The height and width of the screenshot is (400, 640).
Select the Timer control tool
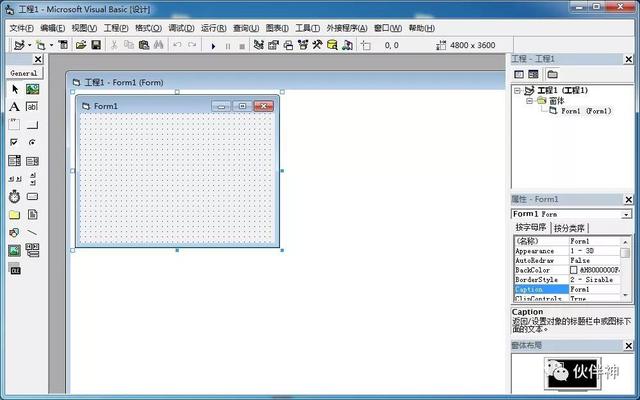pos(14,196)
